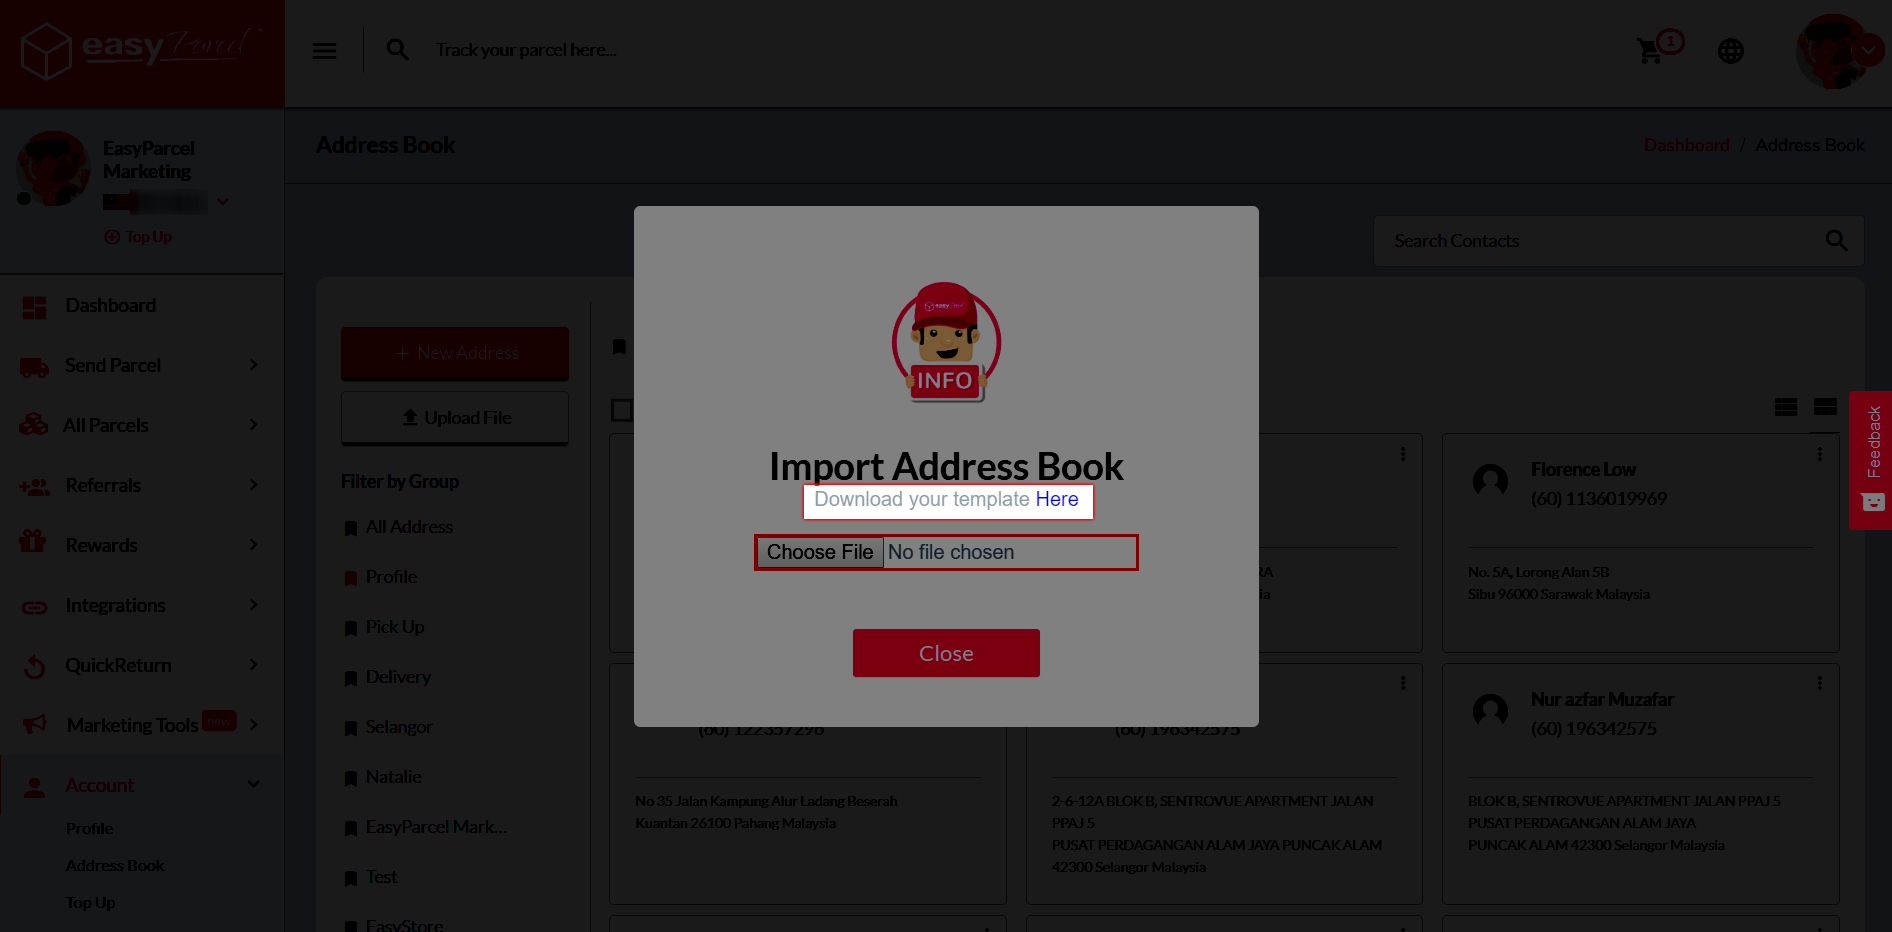Click Top Up link under profile
This screenshot has height=932, width=1892.
click(x=139, y=237)
